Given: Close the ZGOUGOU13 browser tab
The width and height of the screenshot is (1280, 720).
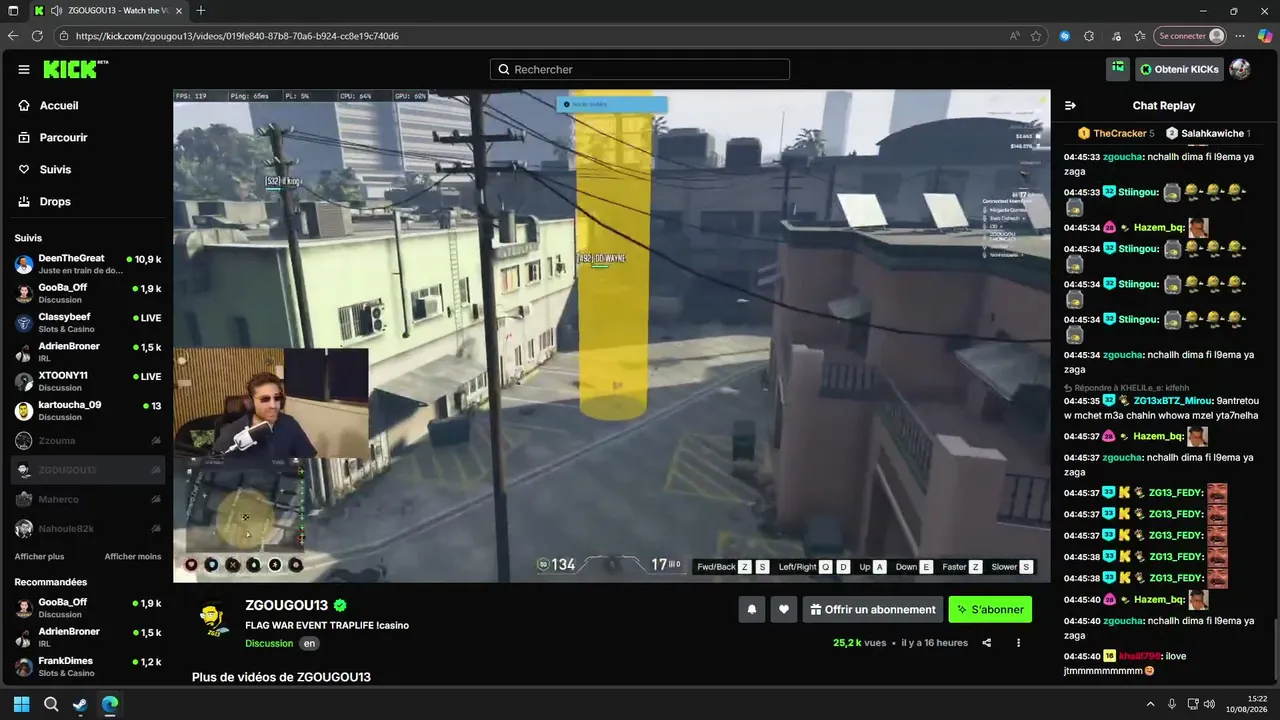Looking at the screenshot, I should coord(178,10).
